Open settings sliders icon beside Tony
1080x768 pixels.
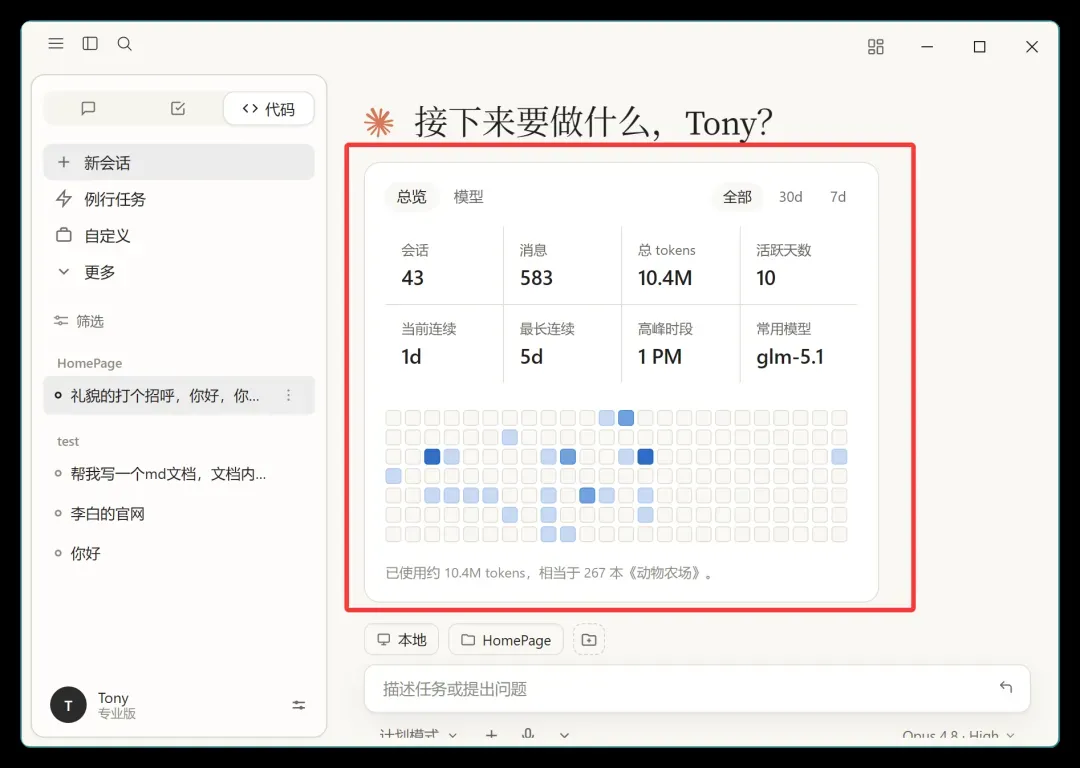(299, 705)
